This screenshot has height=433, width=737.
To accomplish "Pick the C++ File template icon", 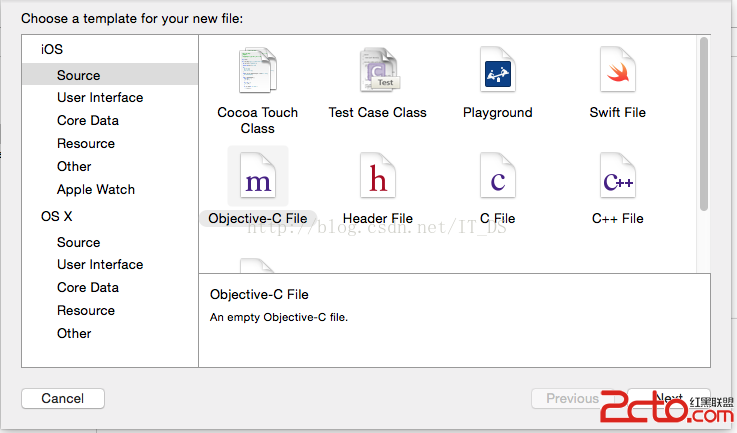I will click(x=617, y=177).
